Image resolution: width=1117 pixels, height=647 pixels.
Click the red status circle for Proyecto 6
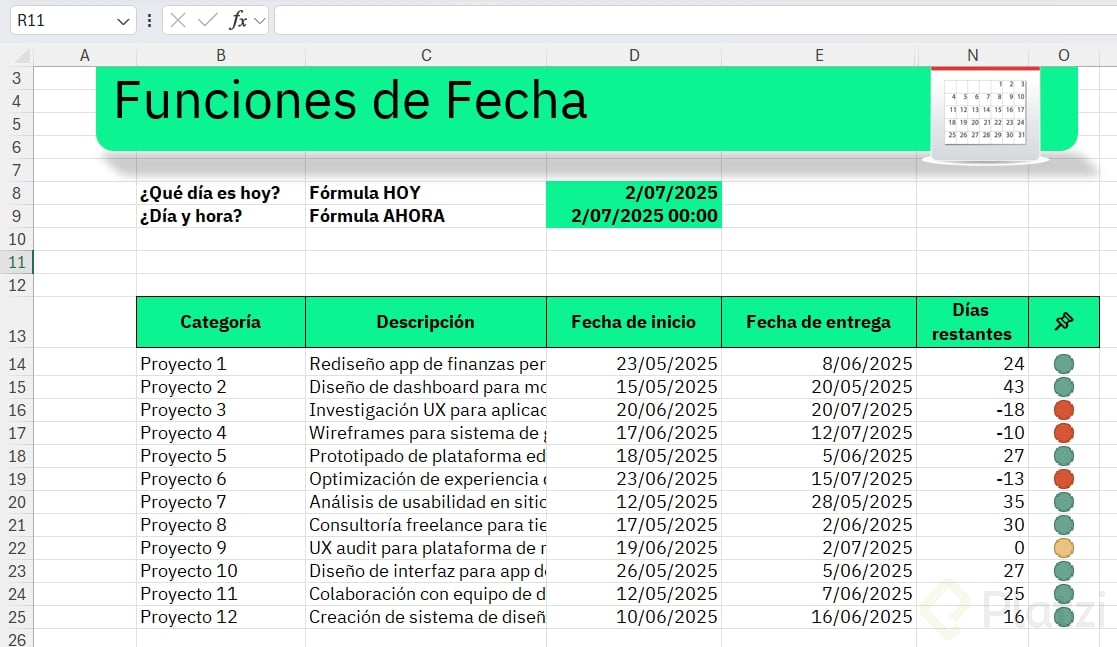(1064, 479)
